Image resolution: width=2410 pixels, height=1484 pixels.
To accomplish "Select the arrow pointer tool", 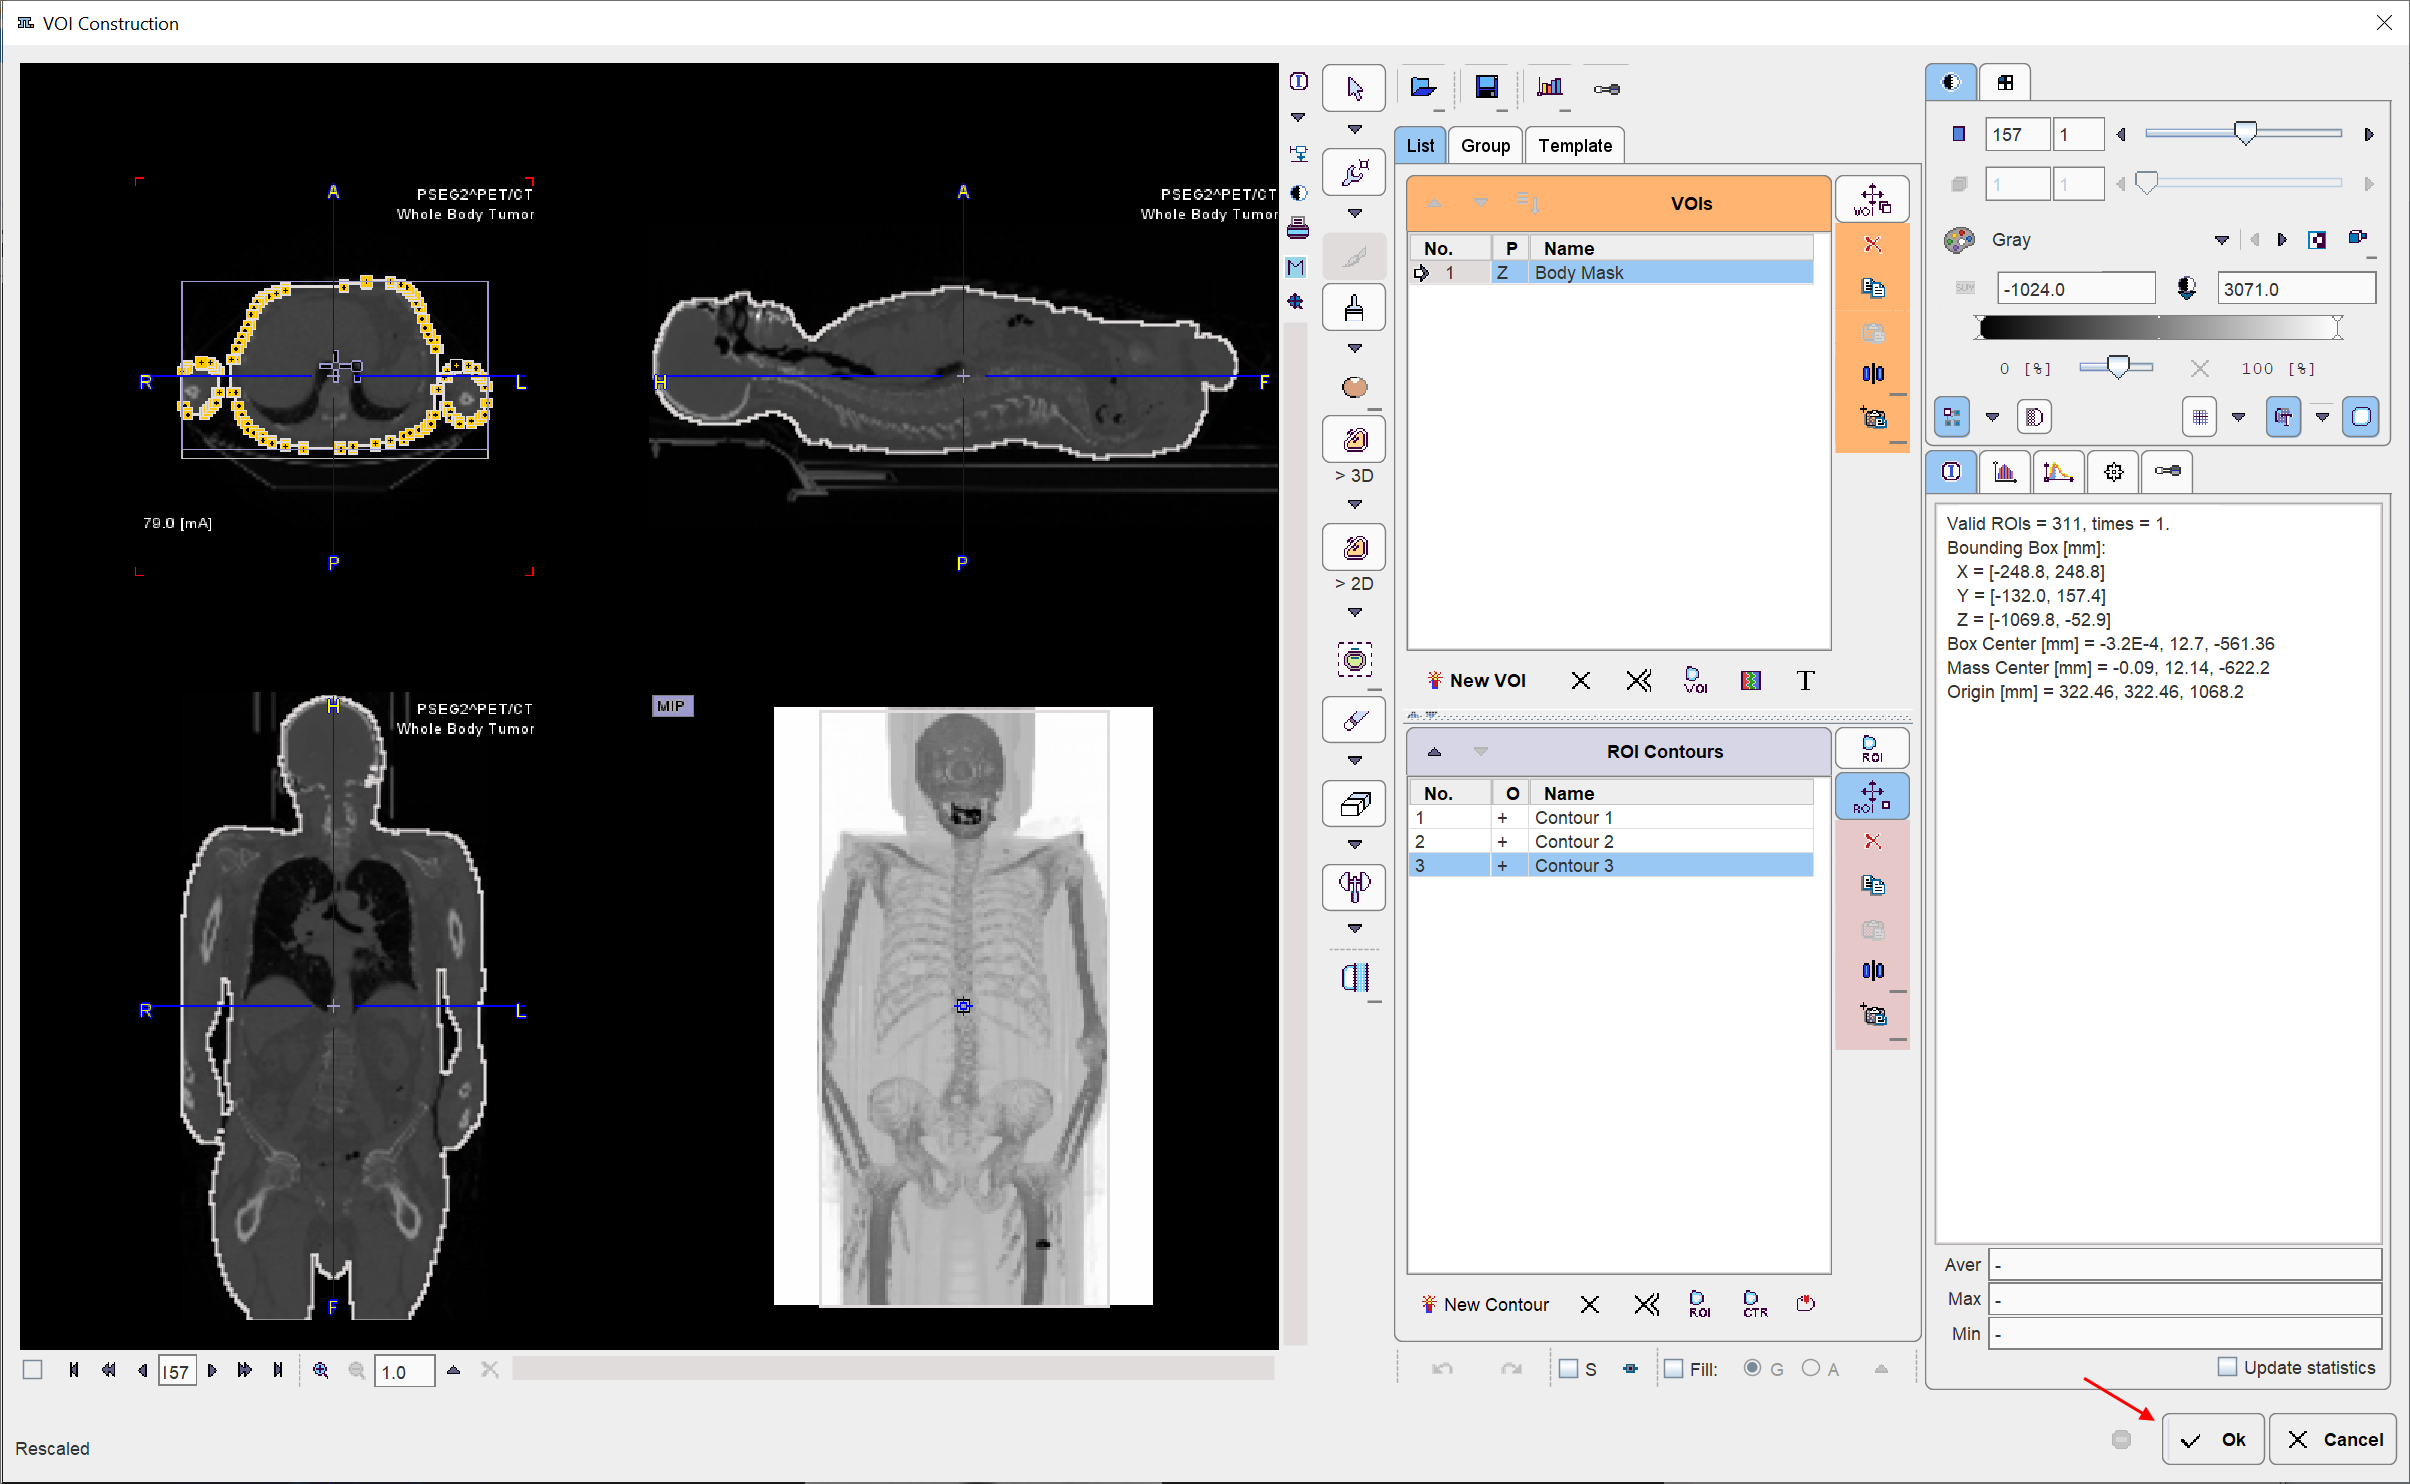I will pyautogui.click(x=1354, y=89).
